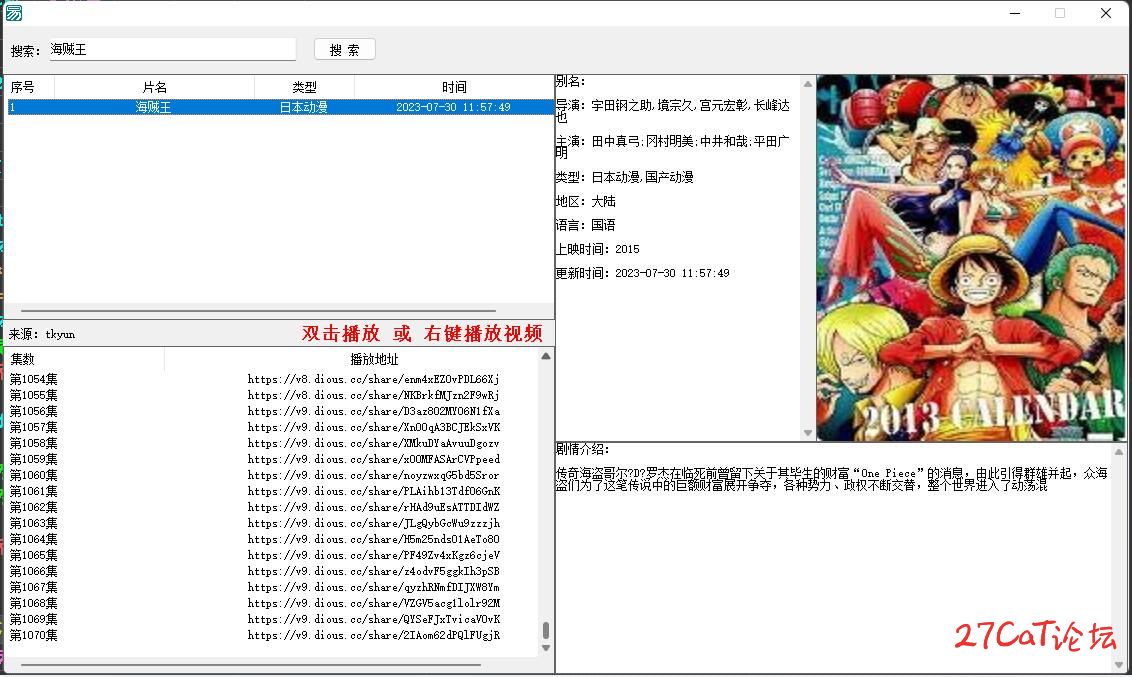Click the plot summary paragraph mentioning One Piece

click(832, 479)
